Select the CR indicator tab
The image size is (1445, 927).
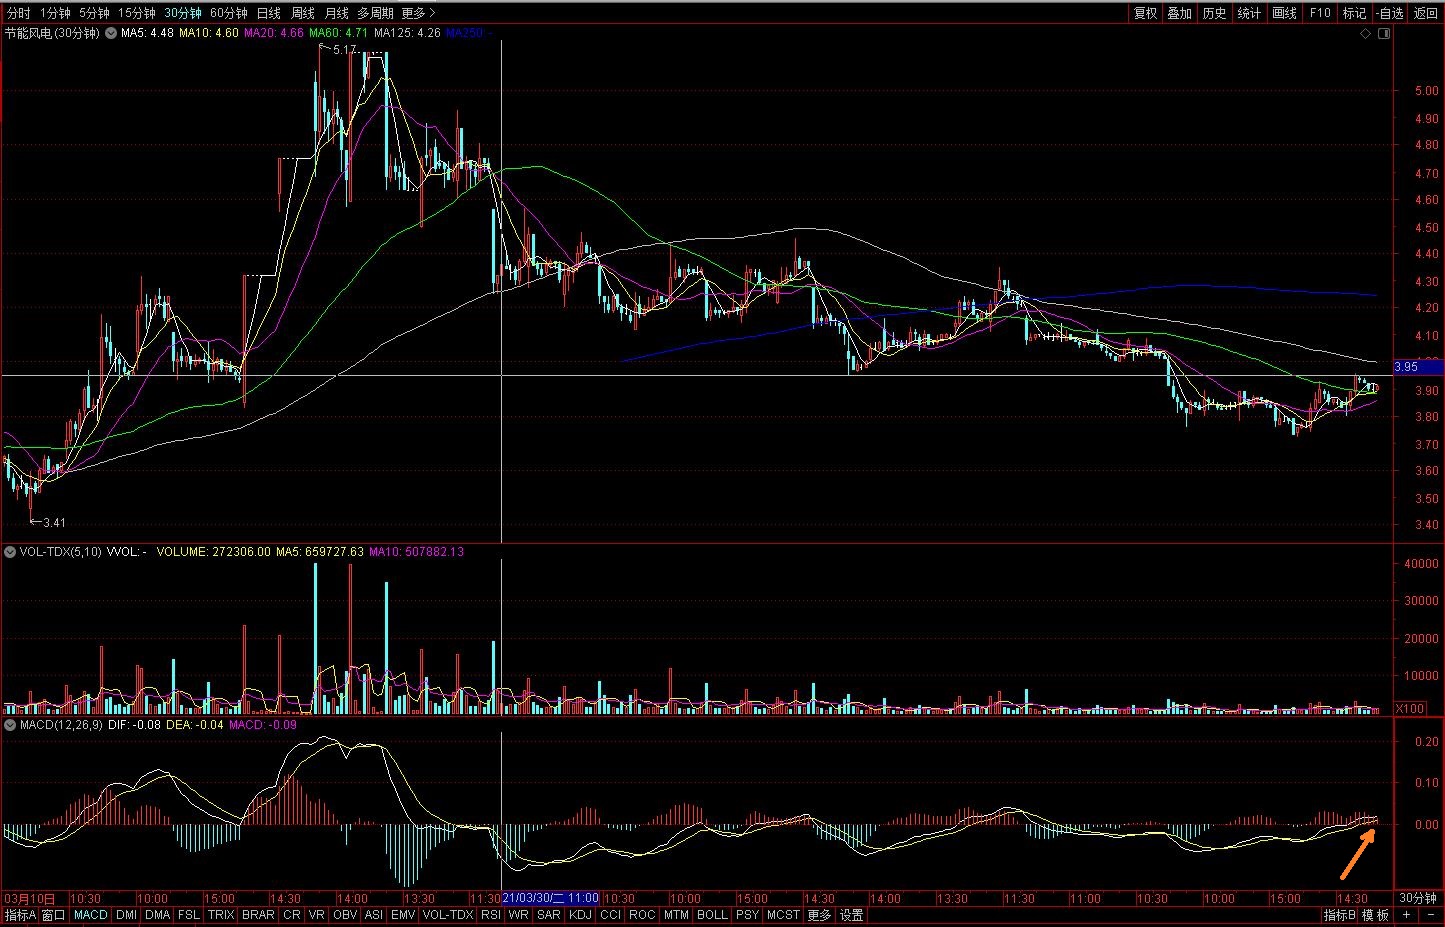tap(292, 915)
